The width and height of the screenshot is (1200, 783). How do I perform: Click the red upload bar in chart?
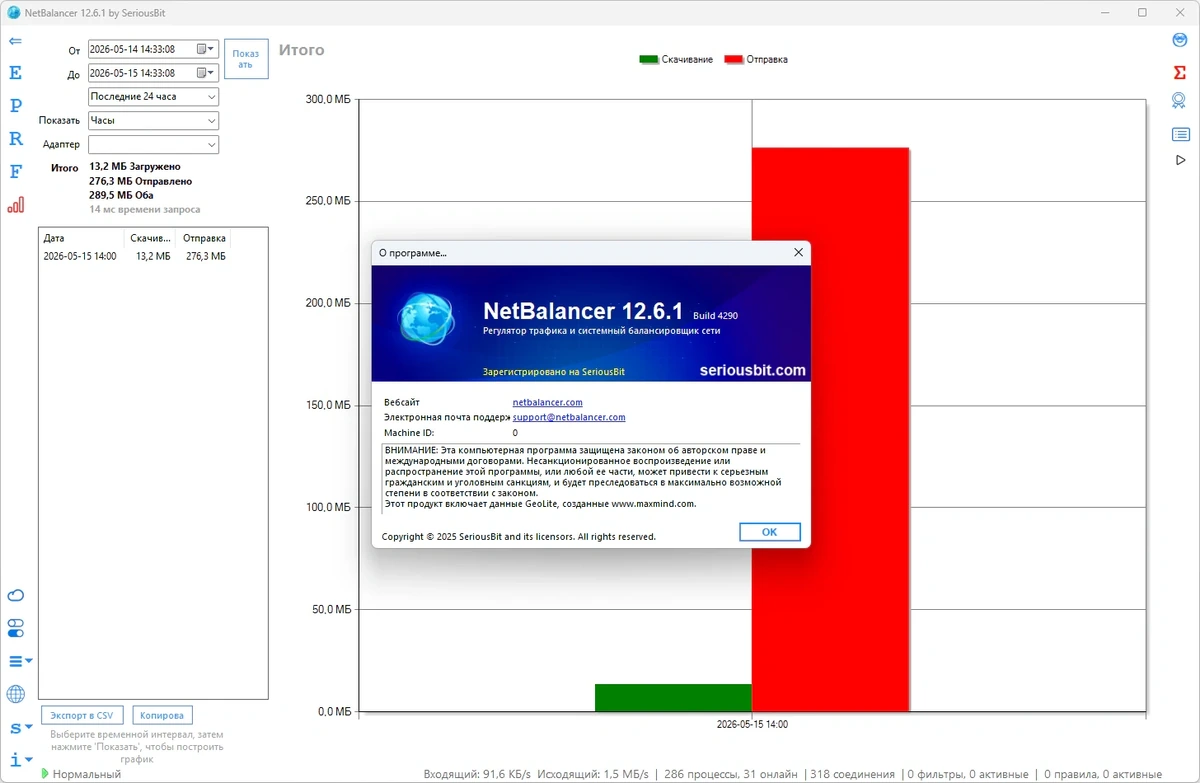pos(830,430)
